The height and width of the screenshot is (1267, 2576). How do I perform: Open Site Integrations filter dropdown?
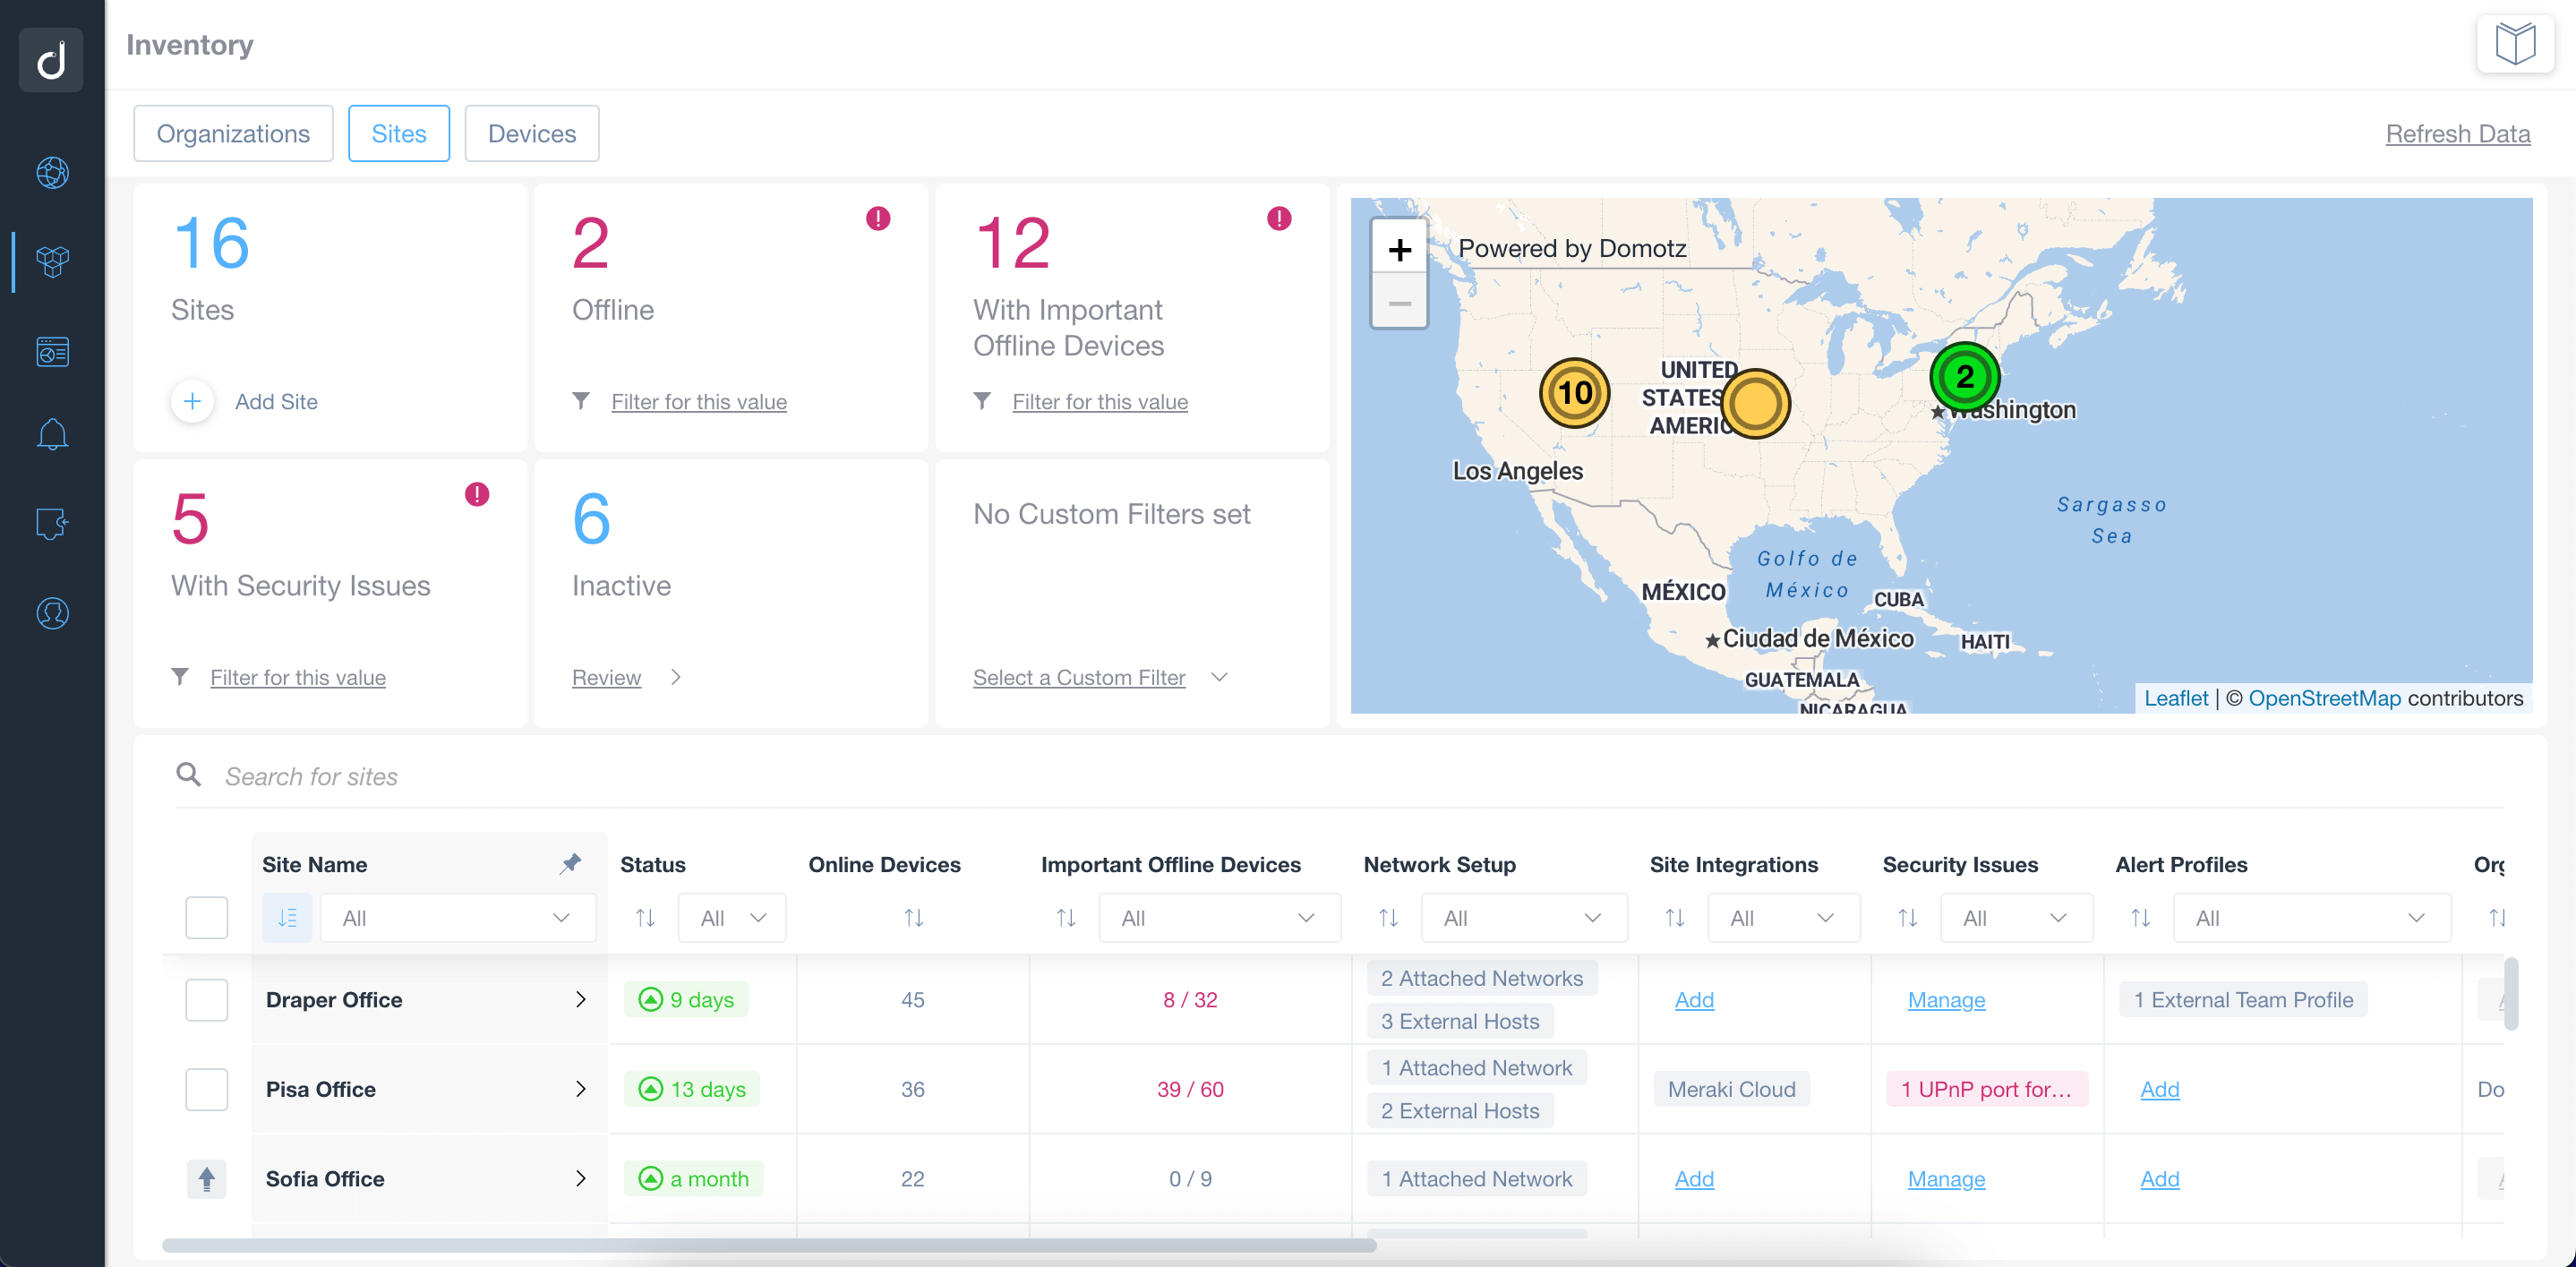1783,917
